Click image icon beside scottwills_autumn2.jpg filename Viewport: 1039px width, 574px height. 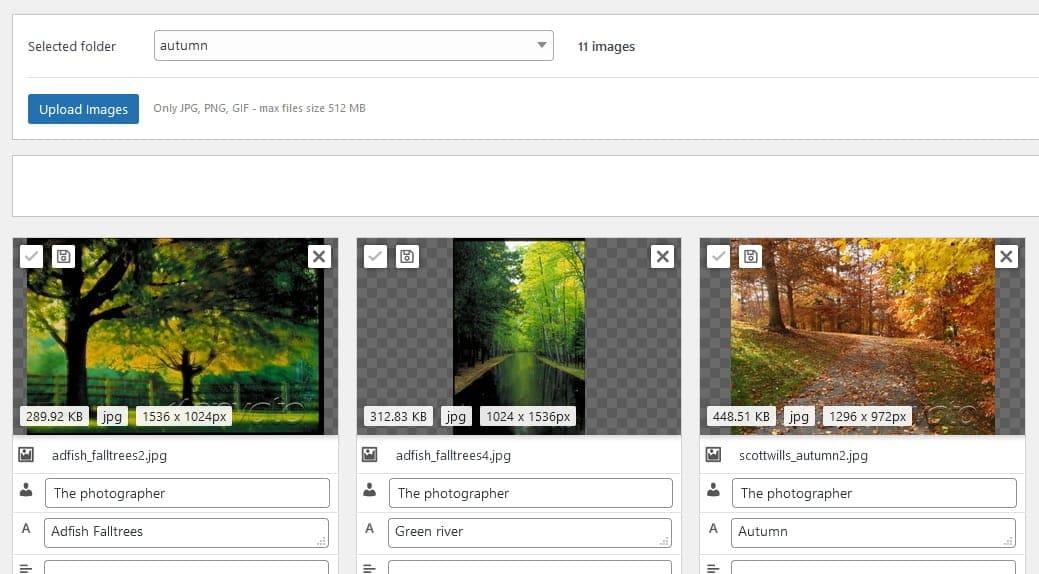coord(713,455)
